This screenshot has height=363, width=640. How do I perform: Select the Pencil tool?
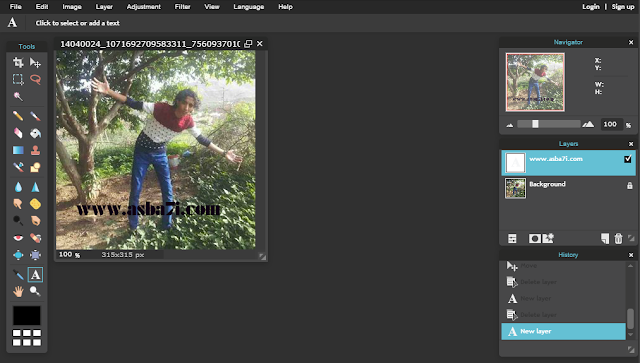click(x=18, y=116)
